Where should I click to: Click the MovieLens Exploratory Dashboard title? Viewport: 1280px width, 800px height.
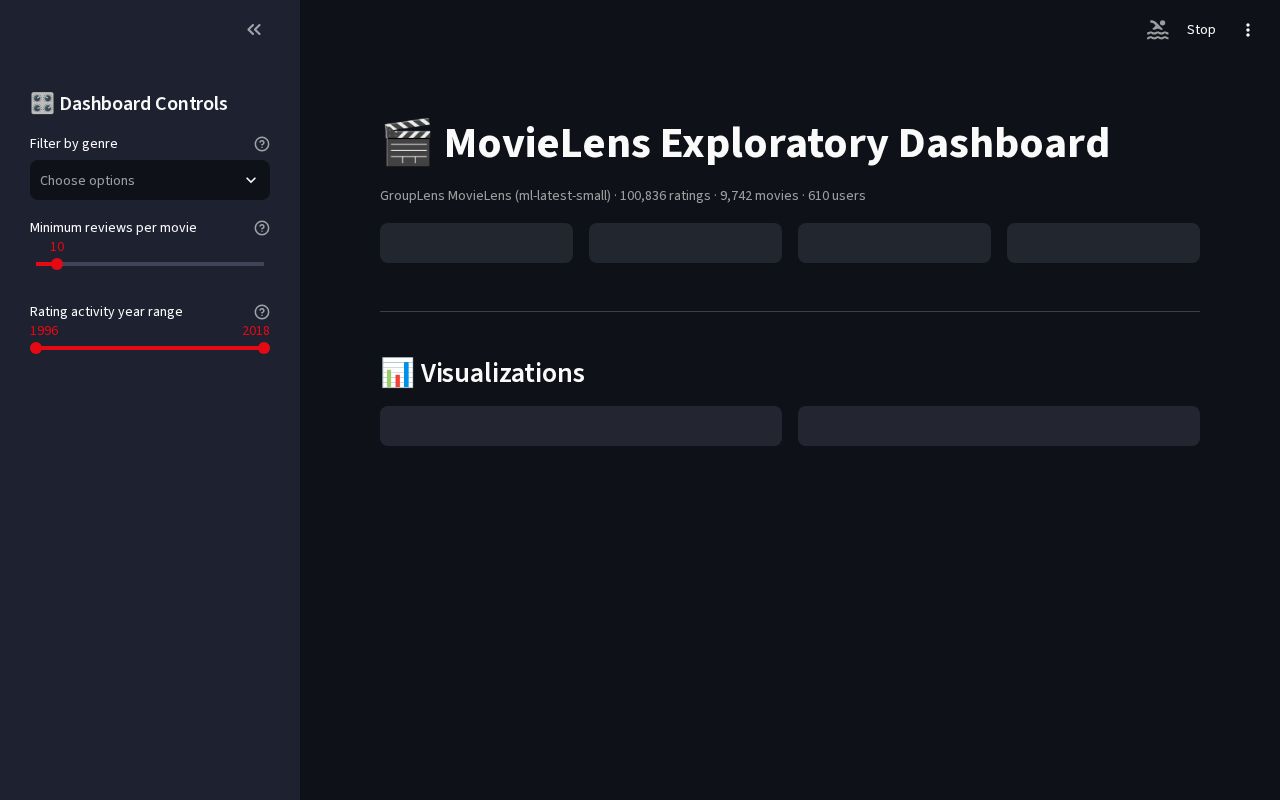pyautogui.click(x=746, y=143)
